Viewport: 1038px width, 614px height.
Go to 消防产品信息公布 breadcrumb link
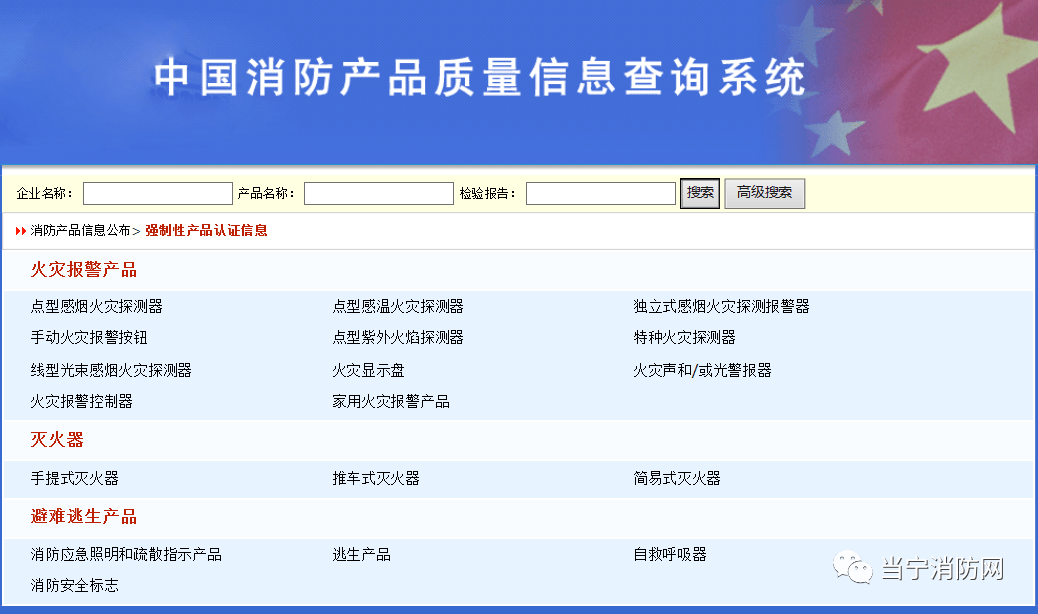coord(80,230)
